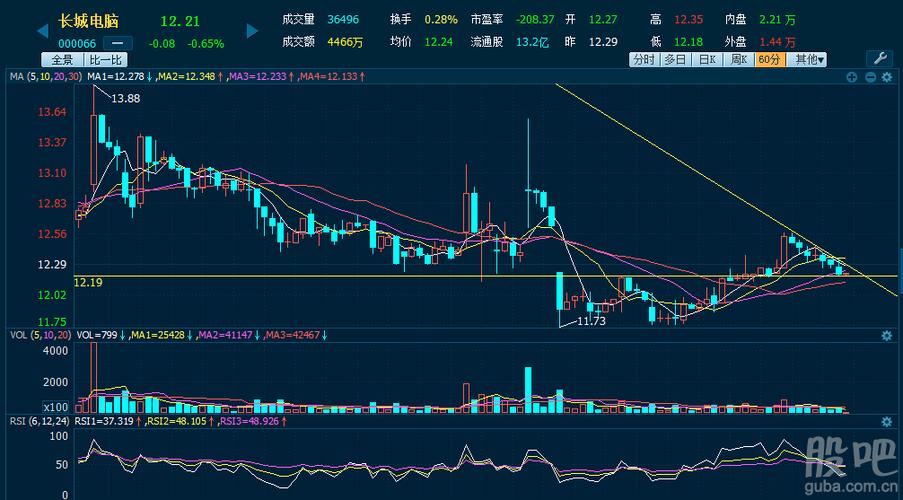Click the 内盘 value 2.21万
Image resolution: width=903 pixels, height=500 pixels.
tap(777, 20)
